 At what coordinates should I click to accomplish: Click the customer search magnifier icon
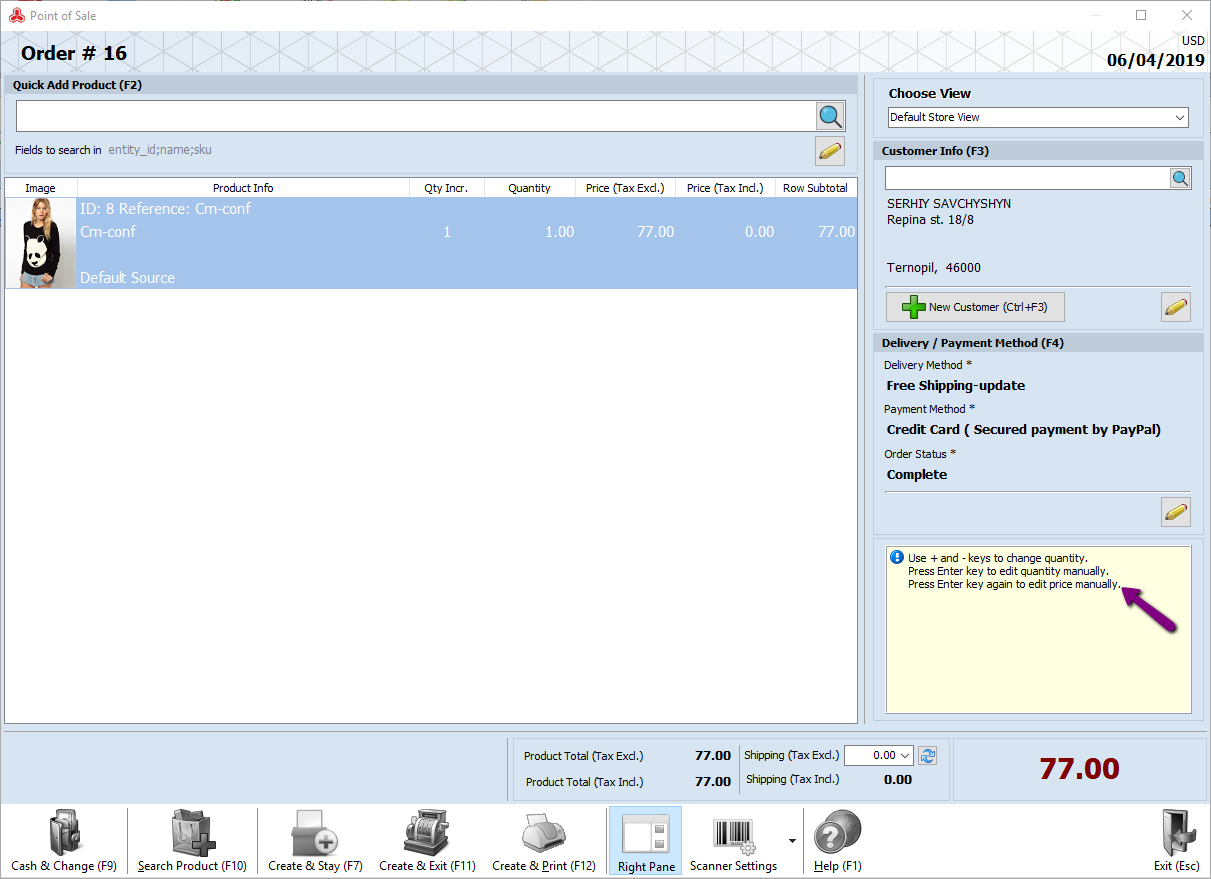[x=1180, y=178]
